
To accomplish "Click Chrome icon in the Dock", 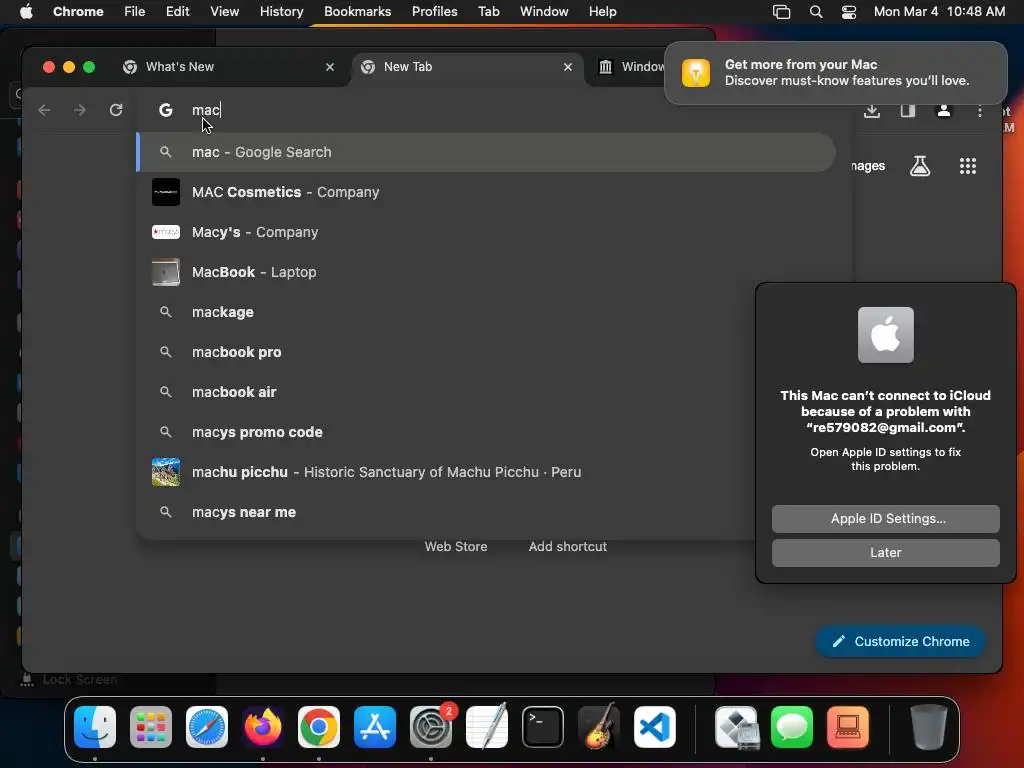I will 319,727.
